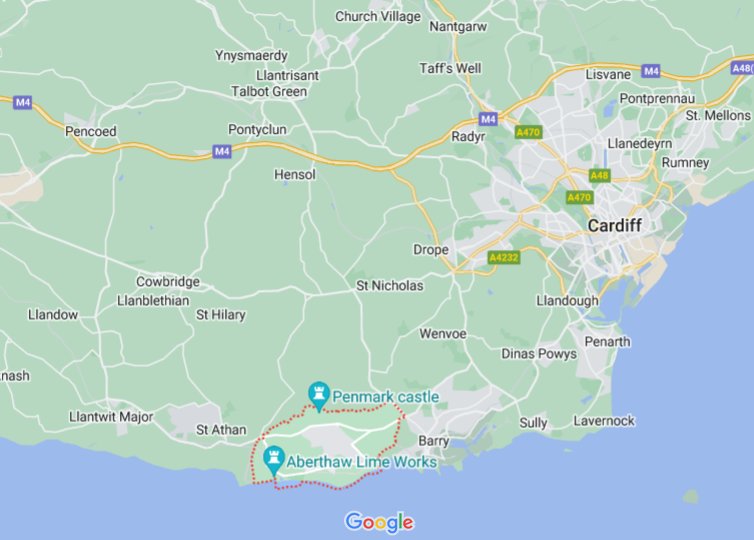
Task: Click the A48 road shield
Action: (x=599, y=176)
